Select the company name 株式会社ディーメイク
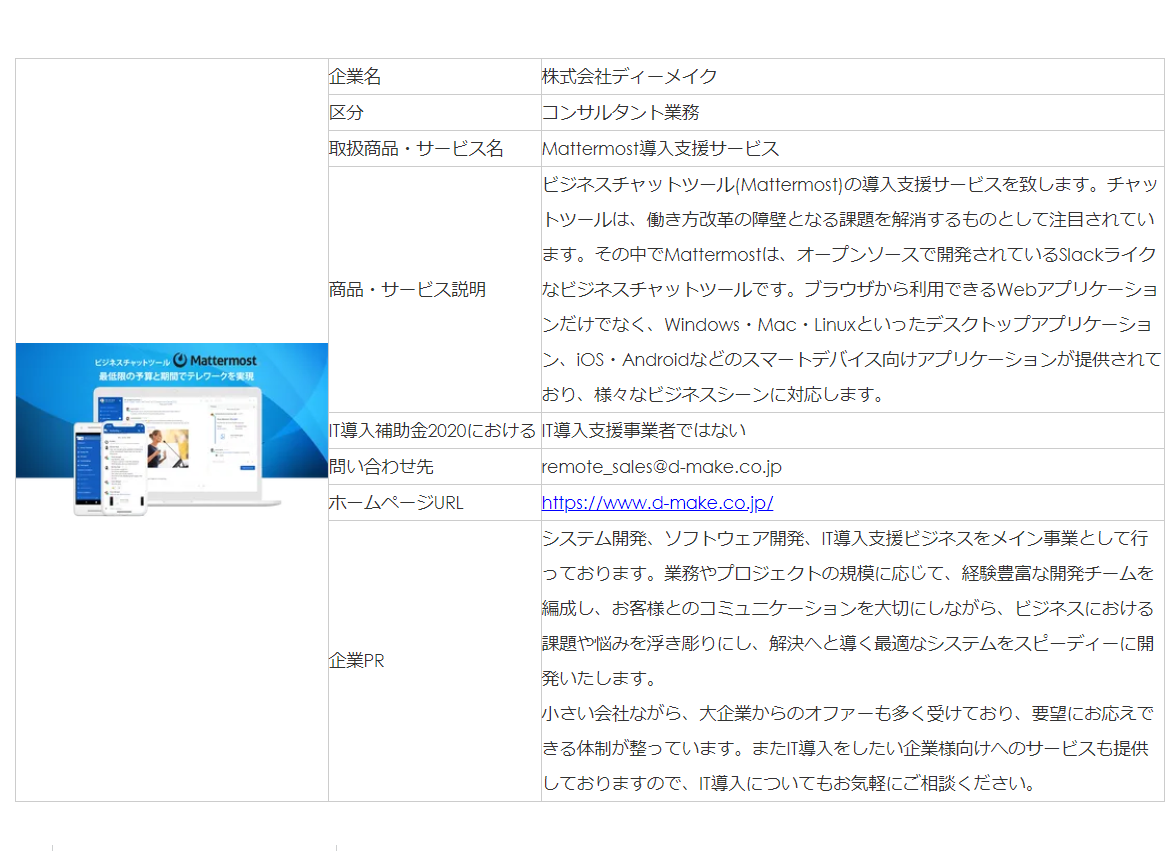1172x851 pixels. pos(629,76)
